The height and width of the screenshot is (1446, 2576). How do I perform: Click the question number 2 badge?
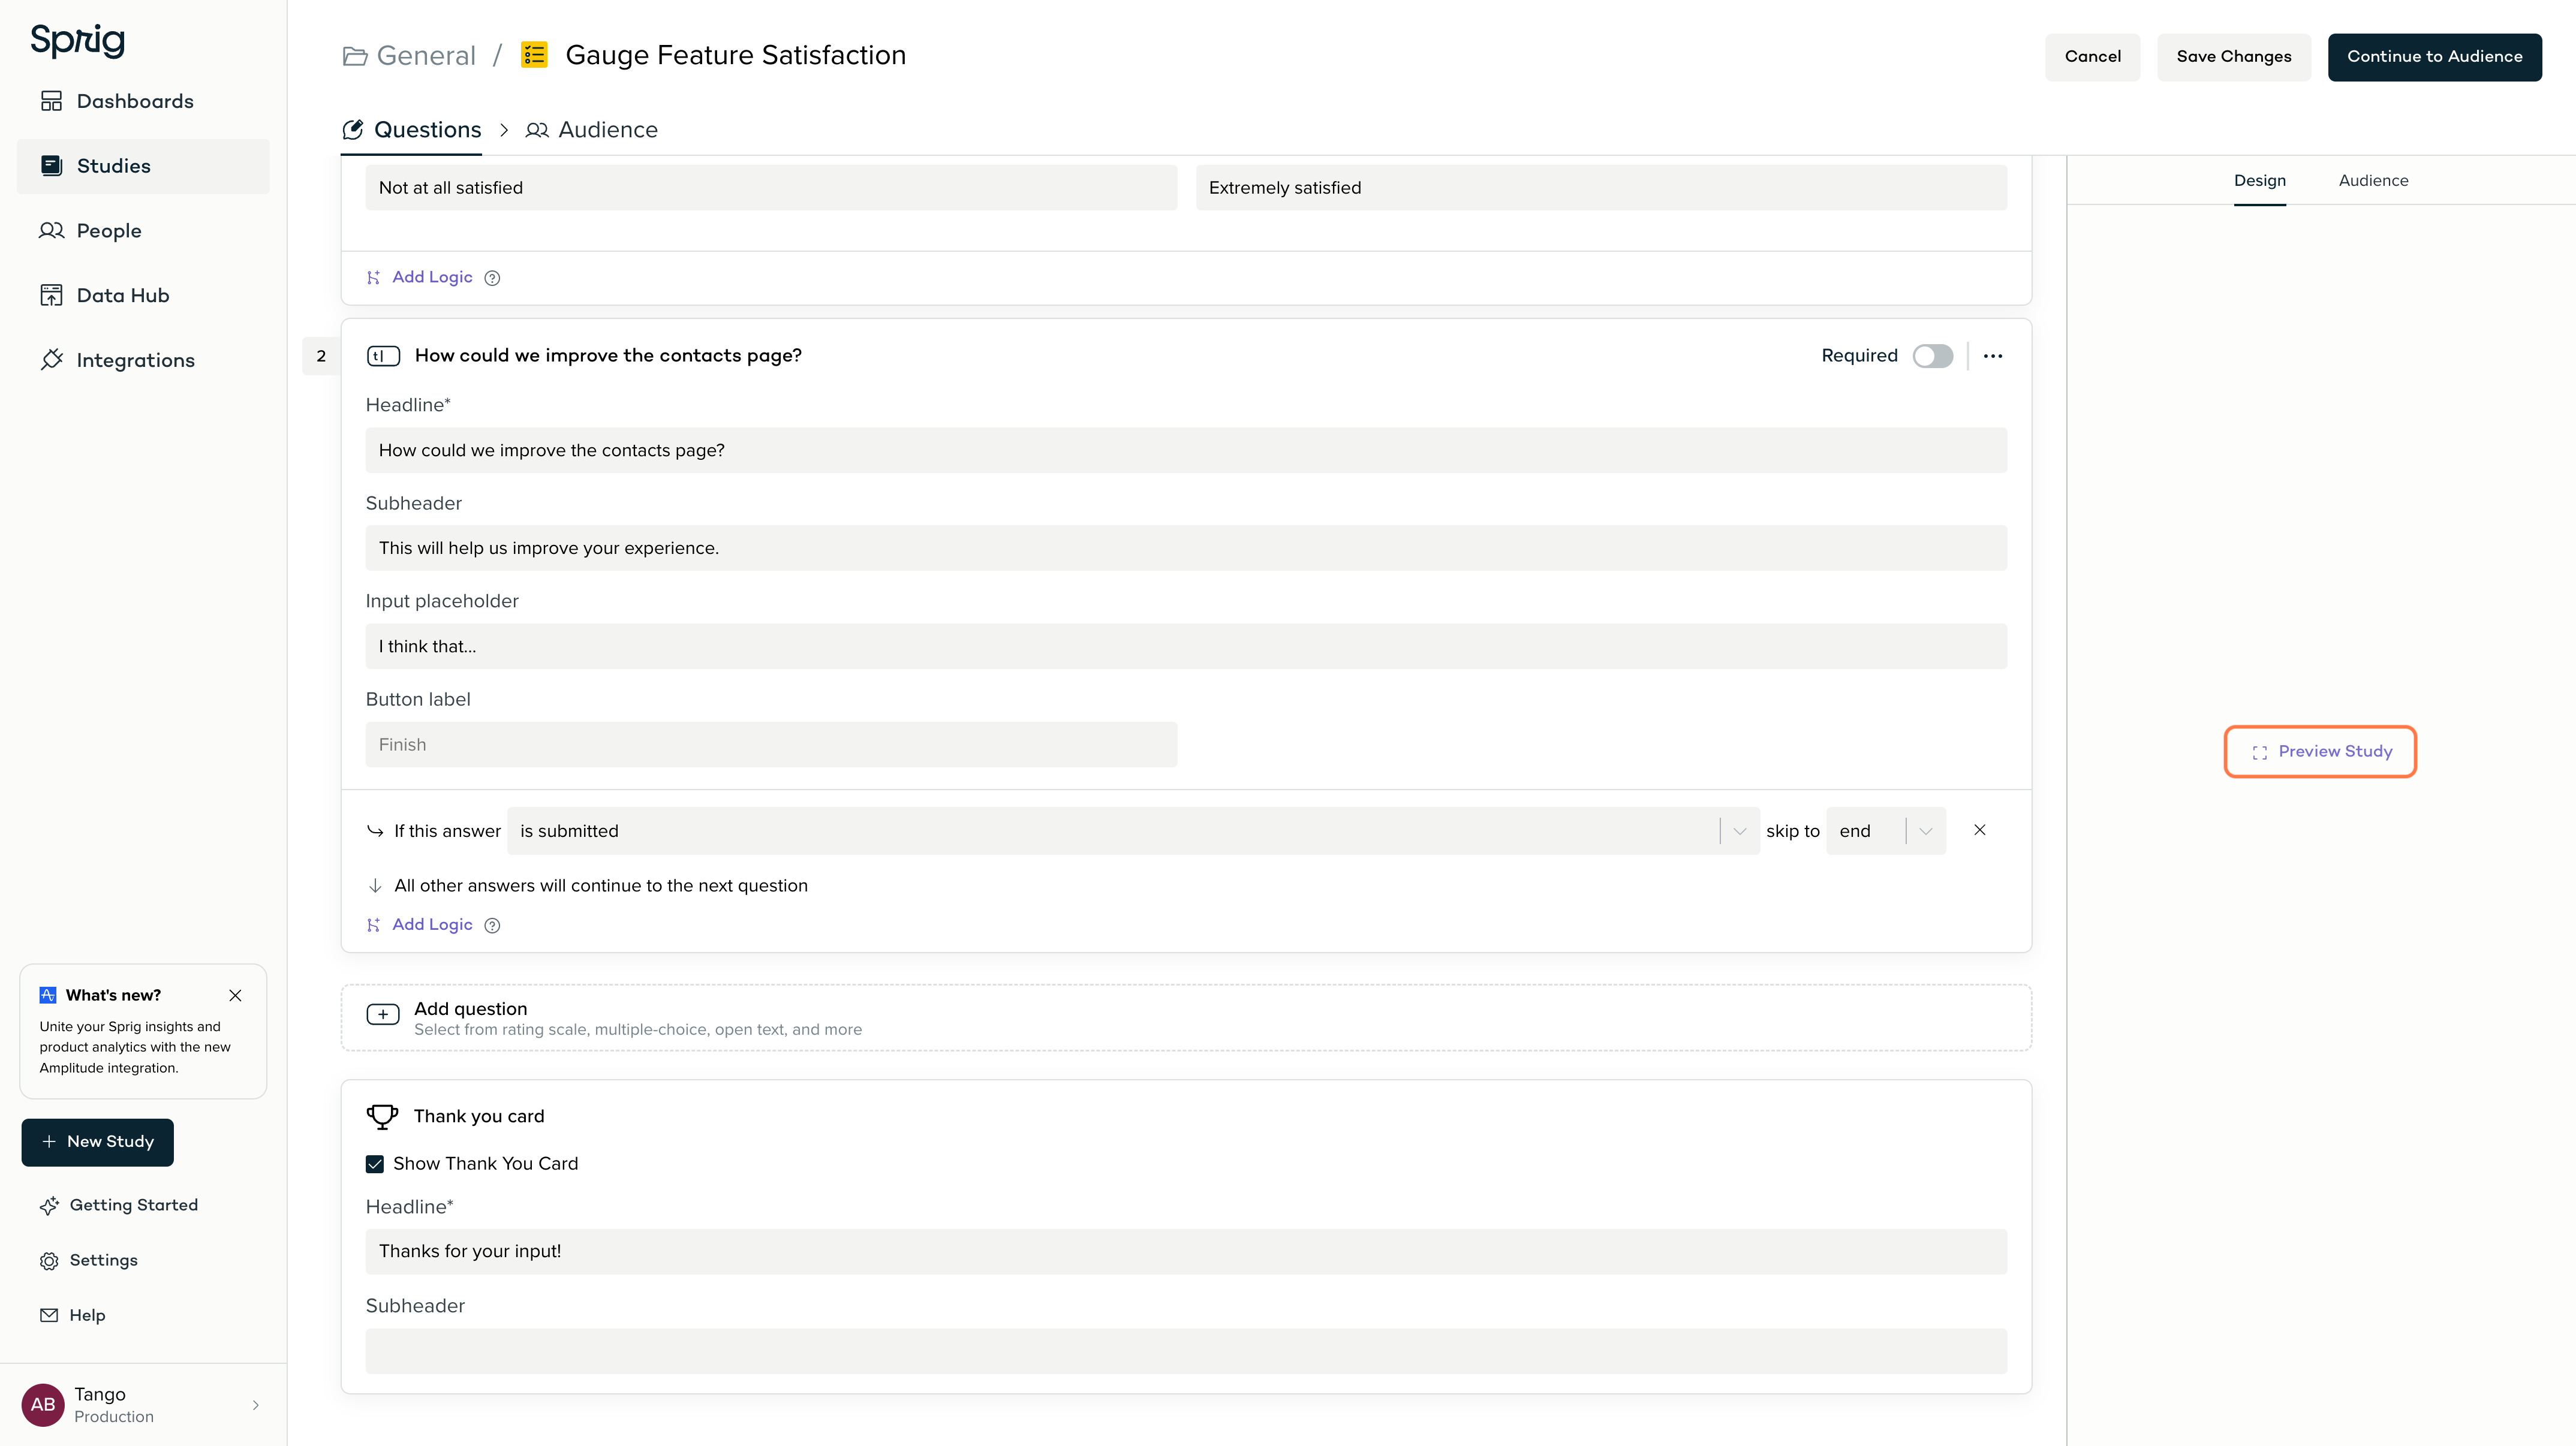(x=321, y=356)
